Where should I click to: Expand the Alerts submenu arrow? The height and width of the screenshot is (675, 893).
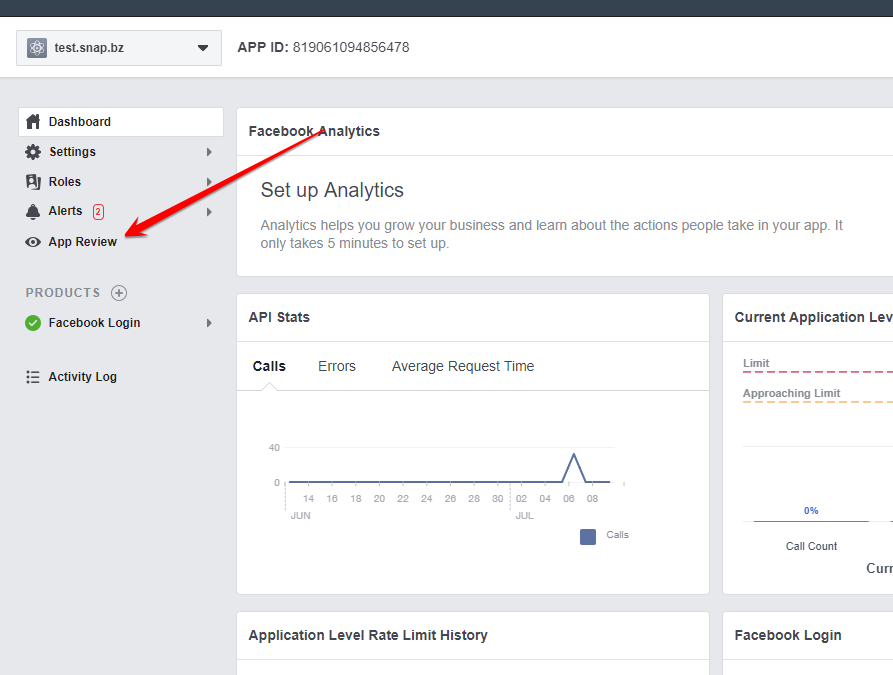[209, 212]
